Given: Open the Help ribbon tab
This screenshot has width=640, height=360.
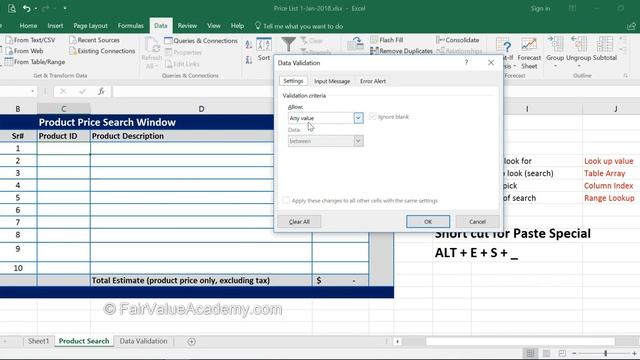Looking at the screenshot, I should click(x=237, y=26).
